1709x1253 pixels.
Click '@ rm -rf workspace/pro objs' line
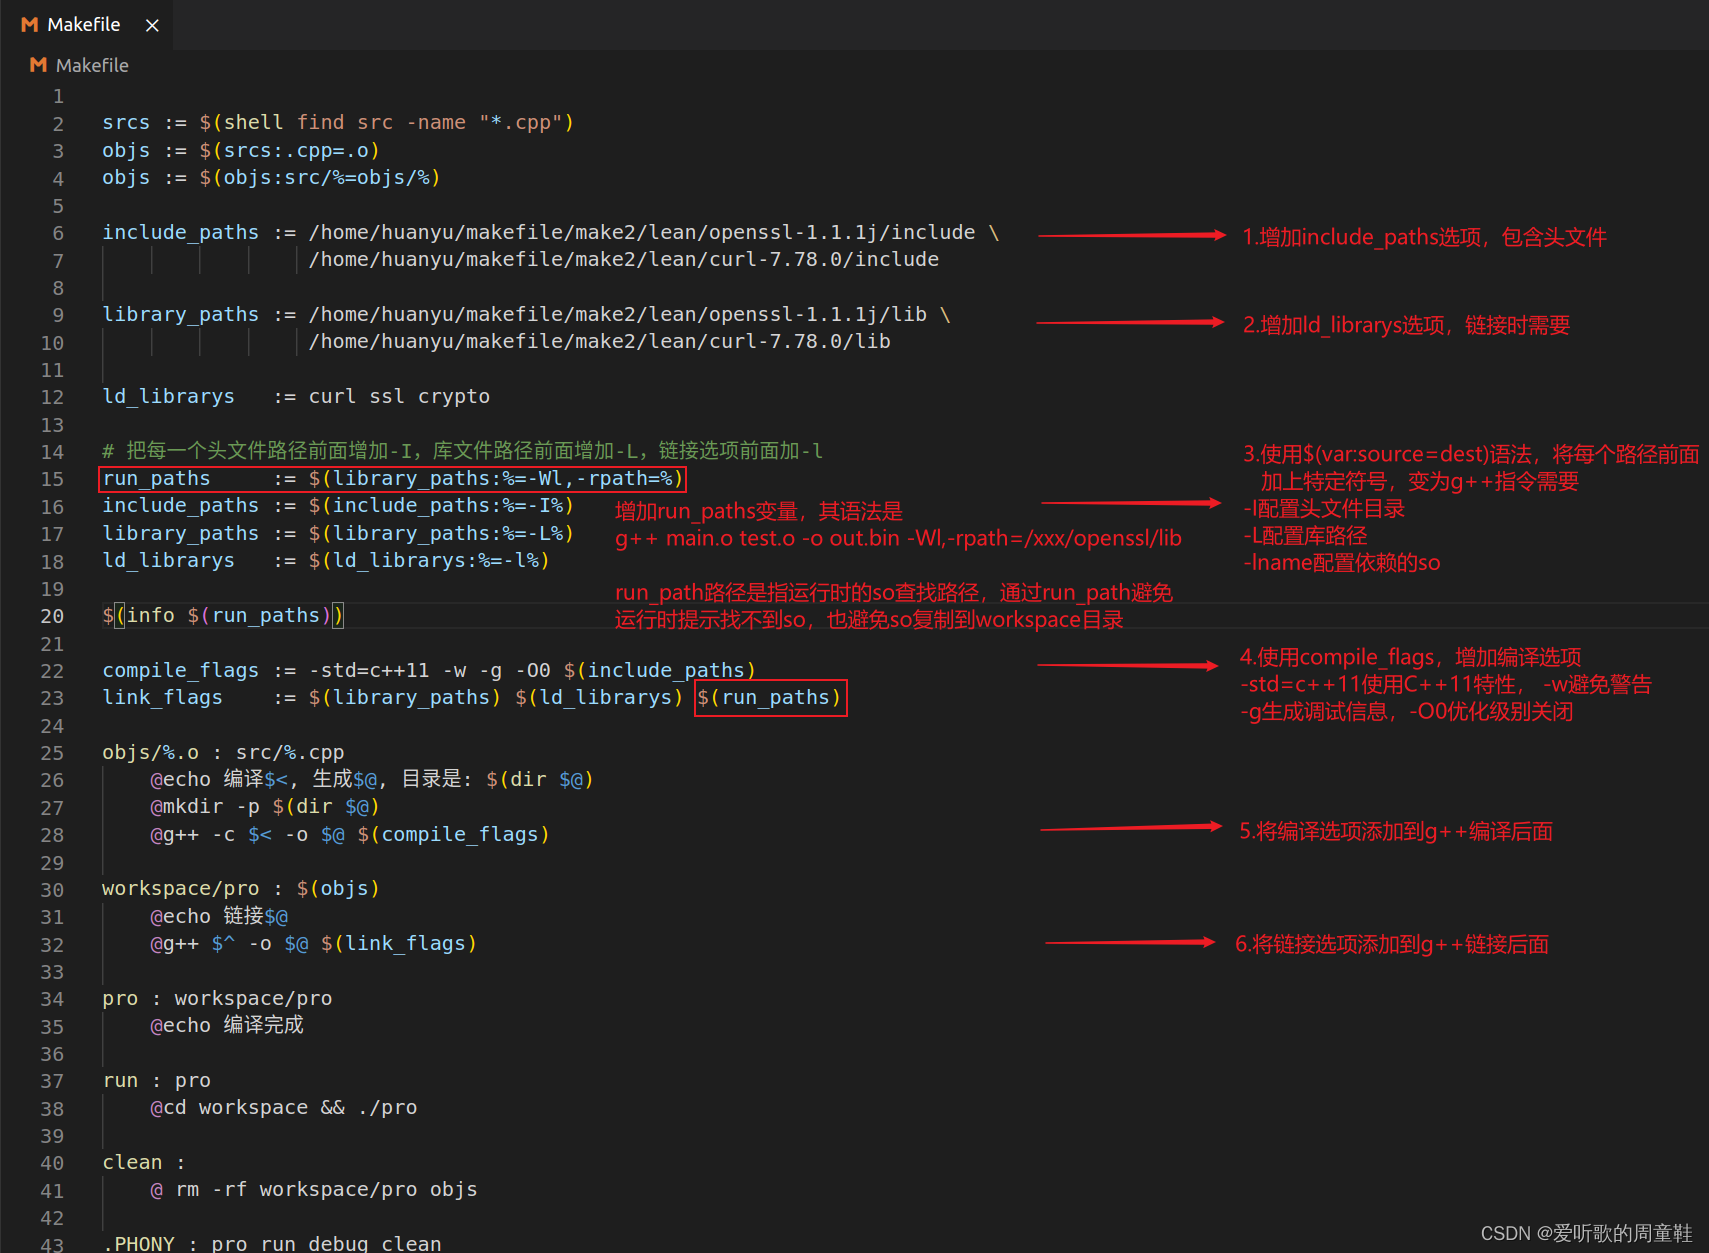click(x=314, y=1189)
